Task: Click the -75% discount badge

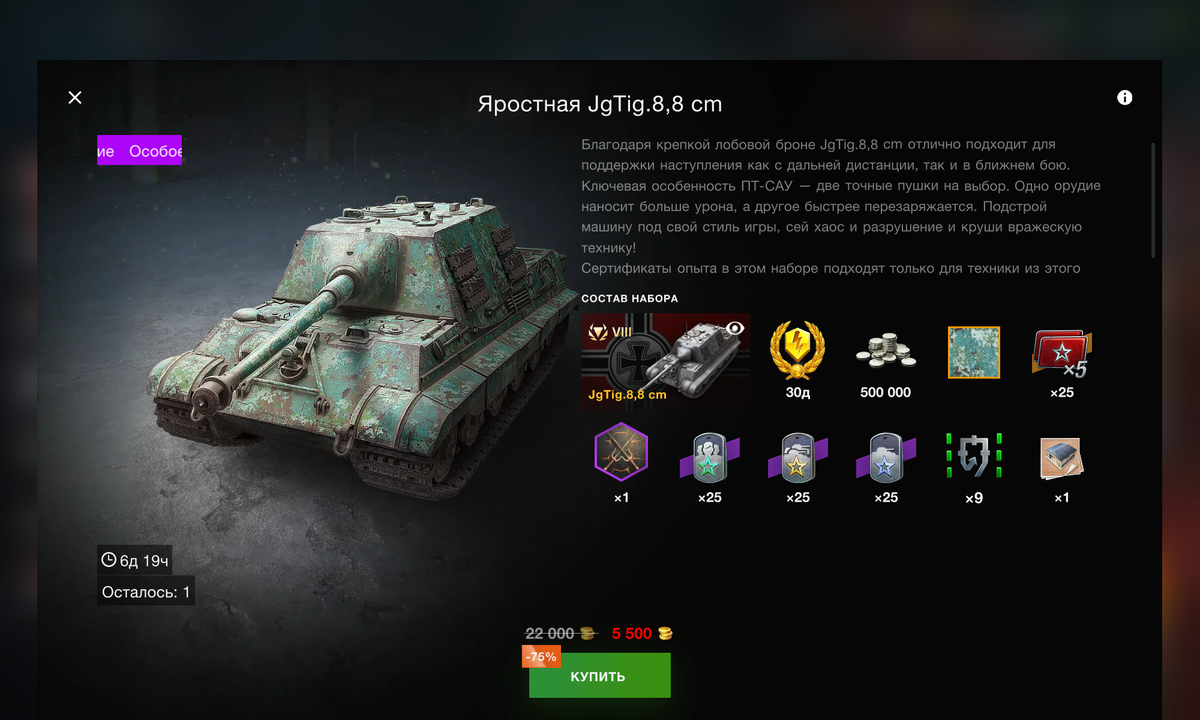Action: point(542,657)
